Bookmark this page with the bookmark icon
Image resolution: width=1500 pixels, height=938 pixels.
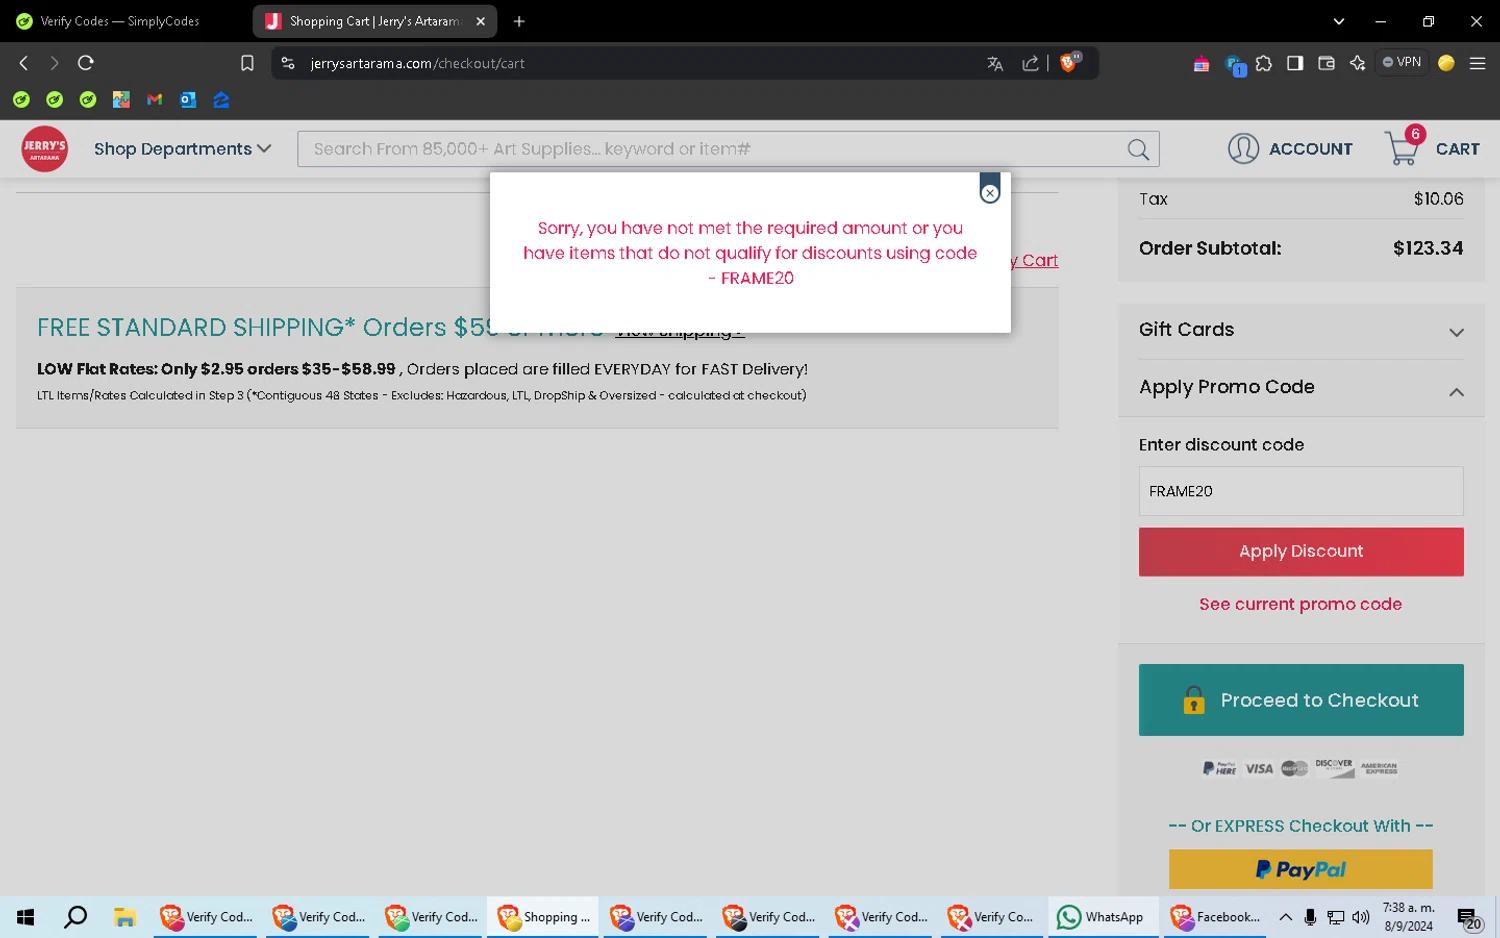(247, 63)
